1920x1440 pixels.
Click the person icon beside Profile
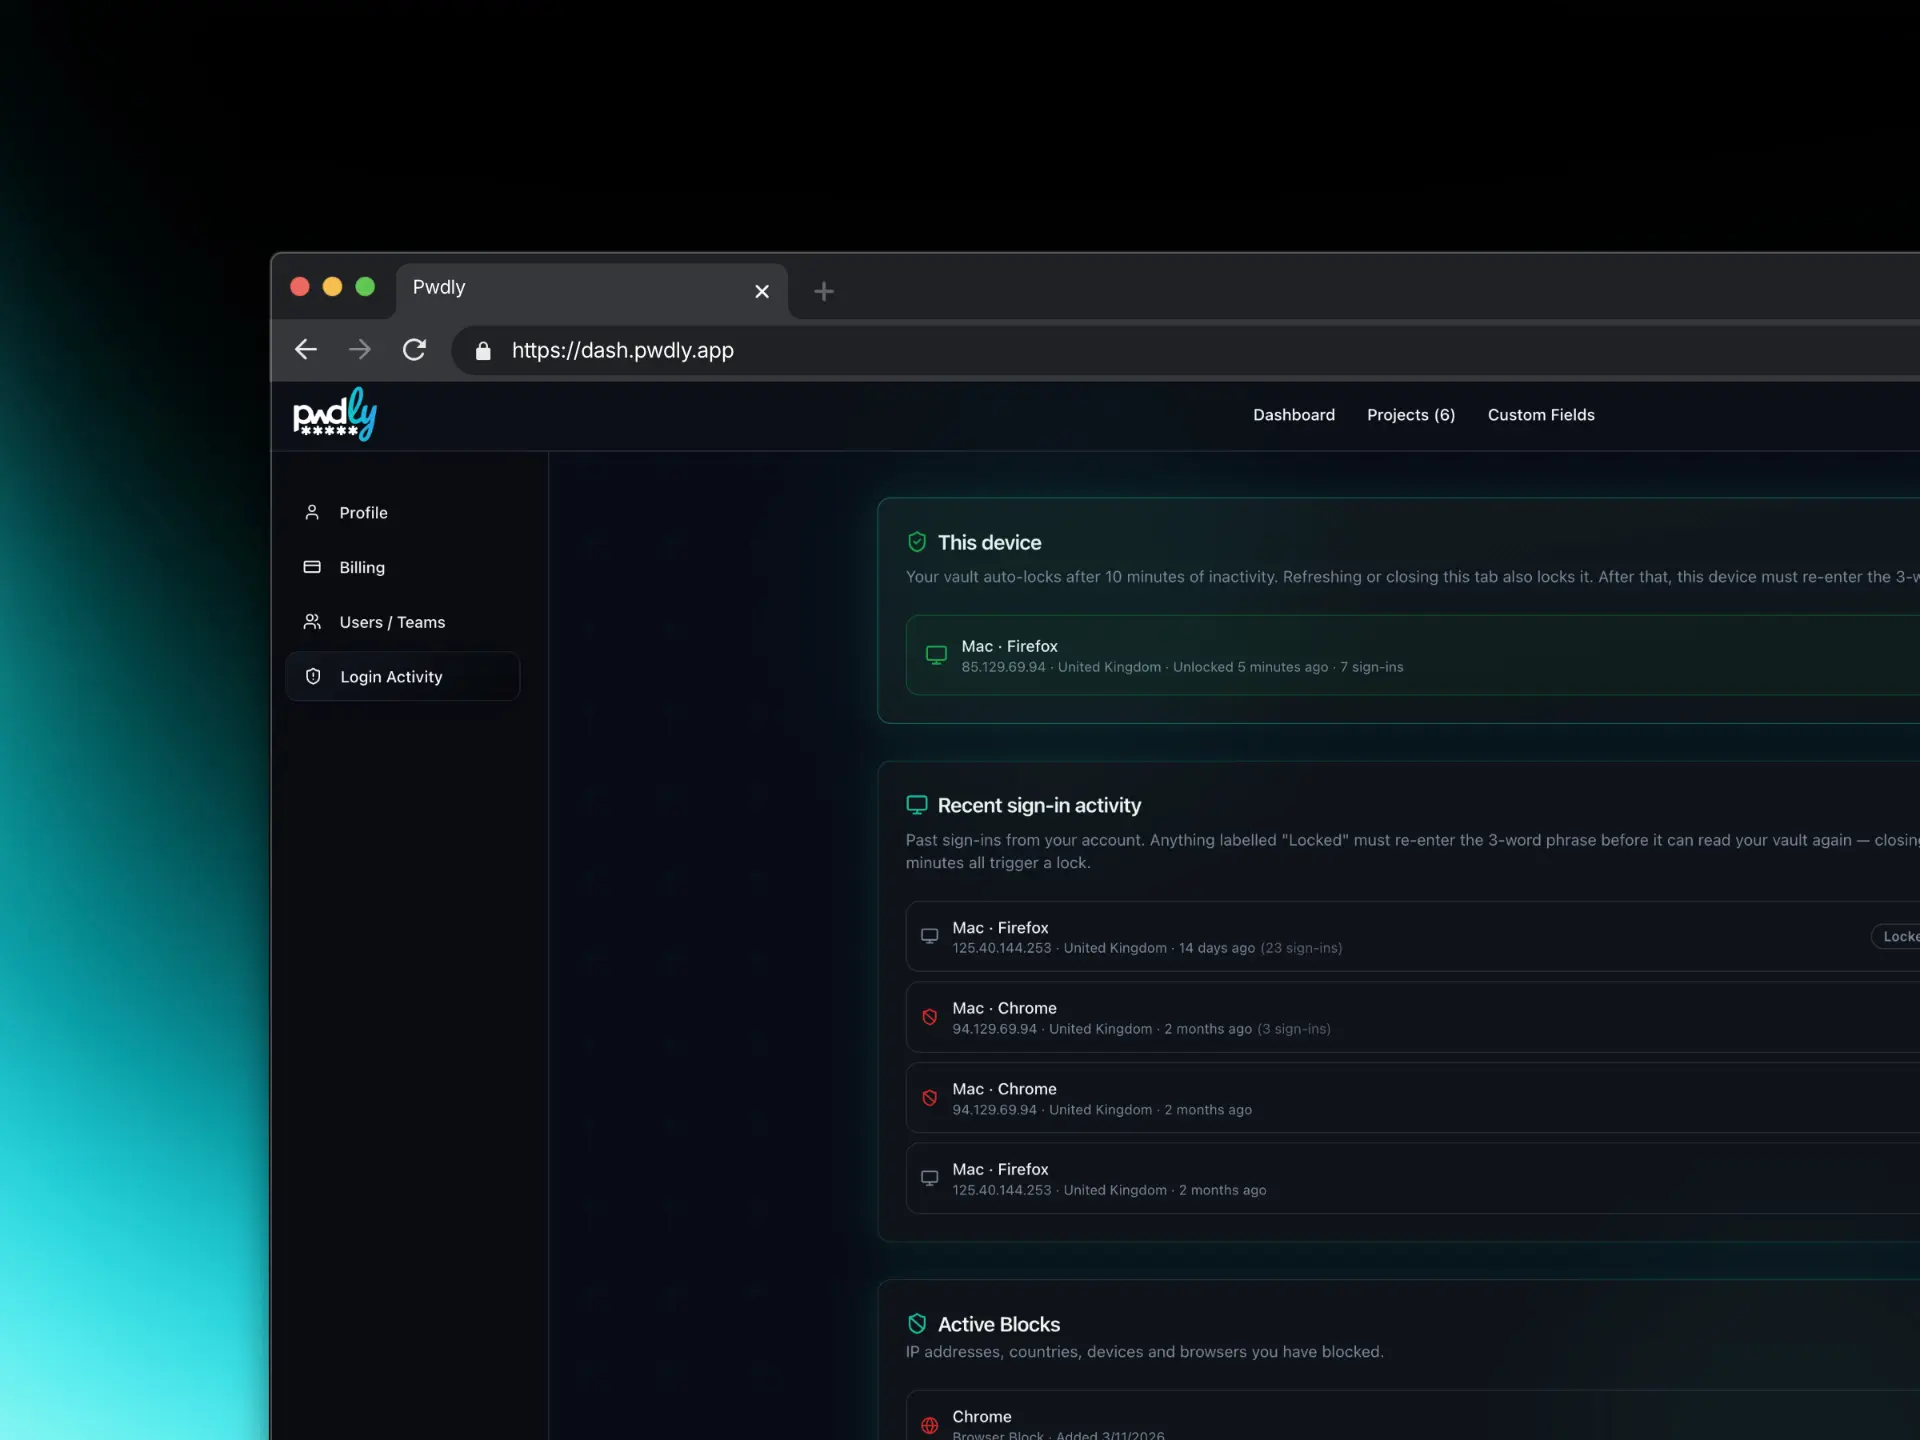(312, 512)
